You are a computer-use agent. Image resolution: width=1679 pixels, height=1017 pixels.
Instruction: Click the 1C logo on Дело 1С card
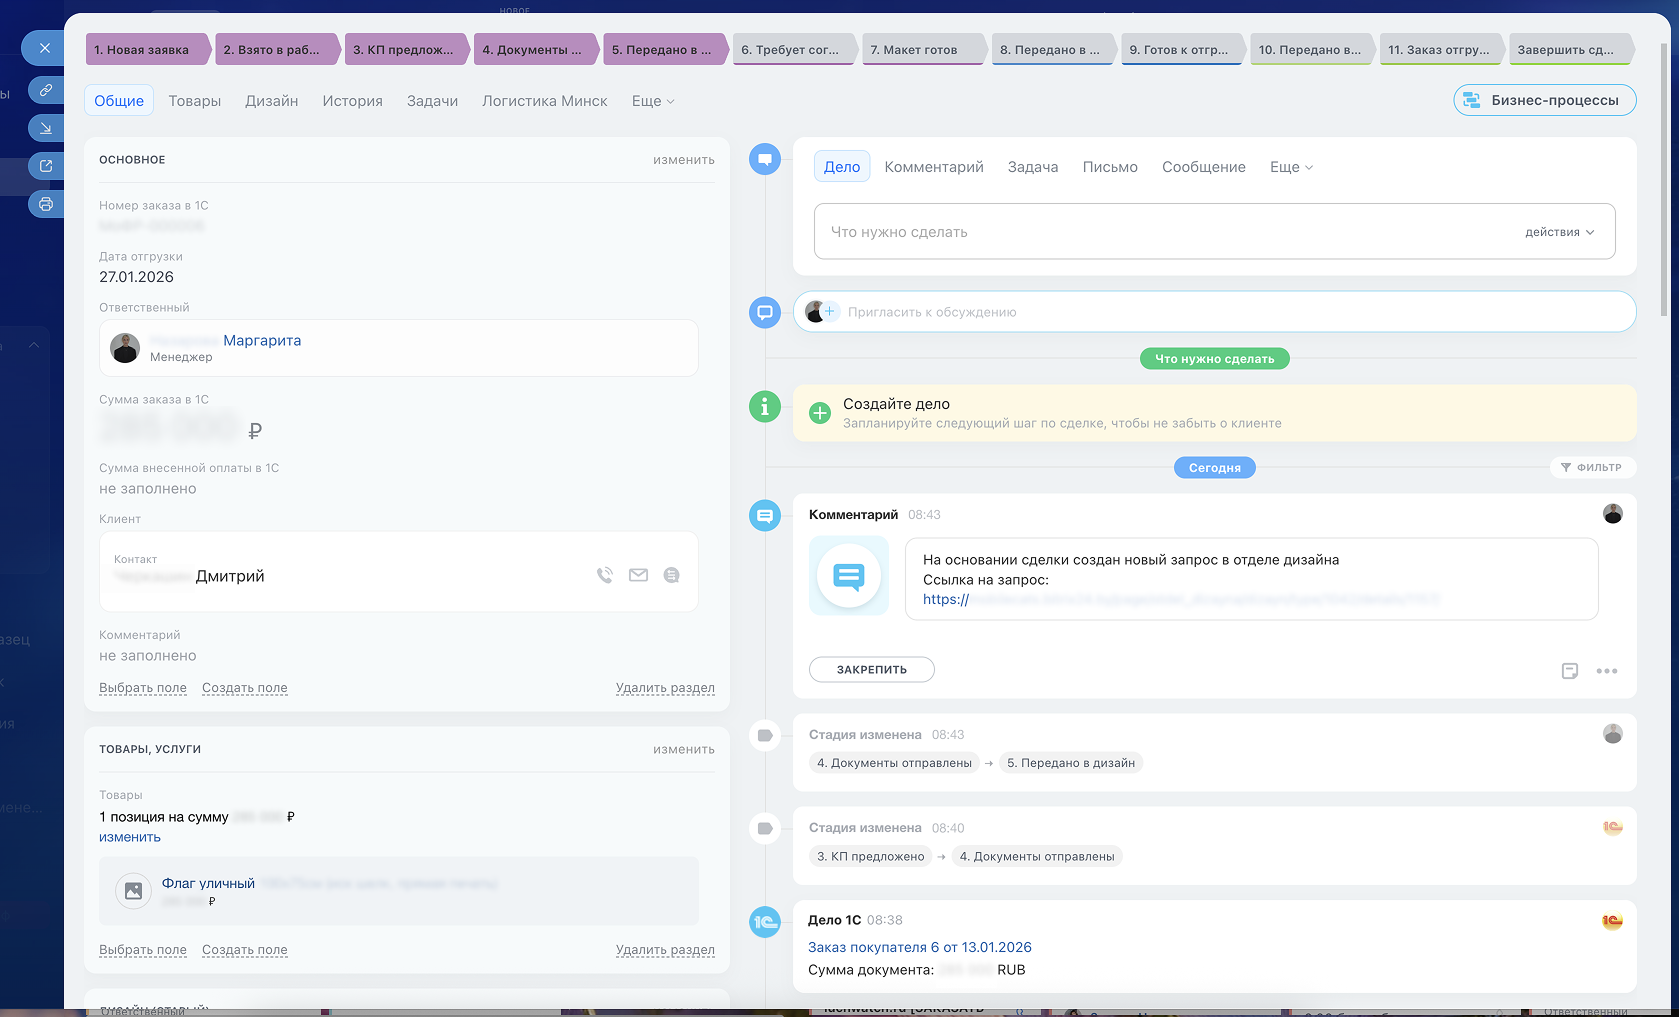pos(1612,922)
